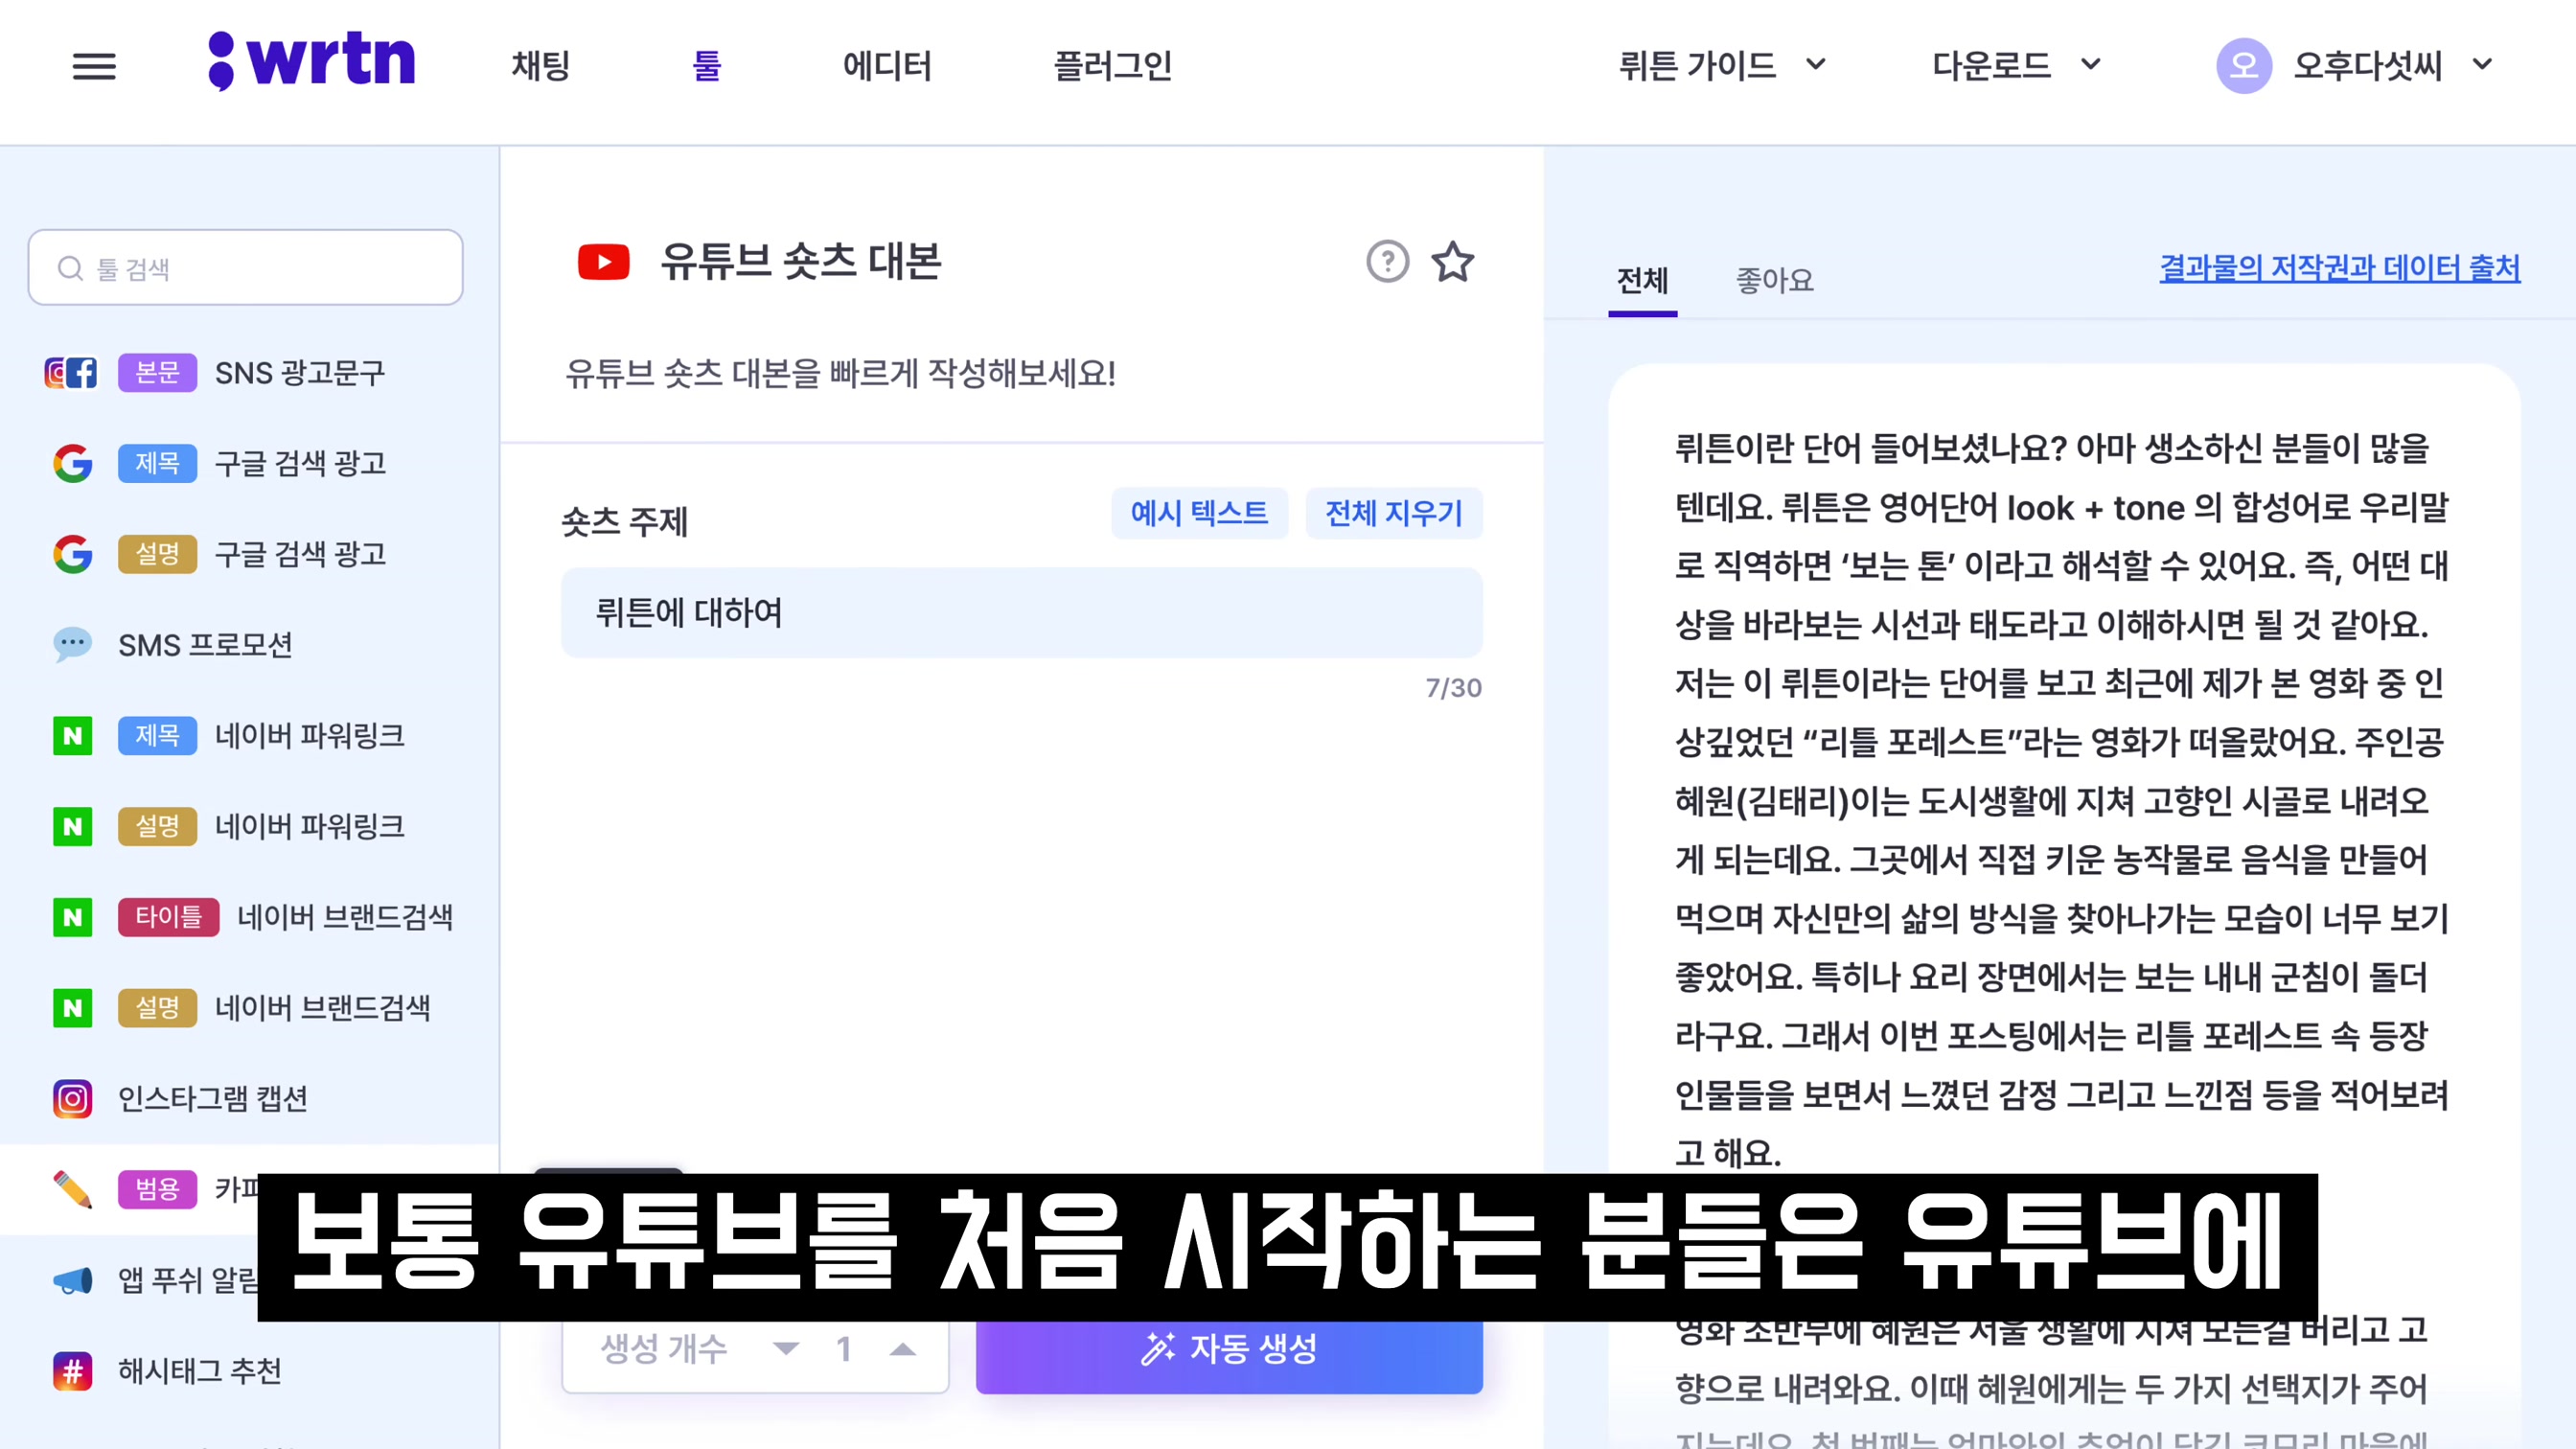The image size is (2576, 1449).
Task: Open the 에디터 menu item
Action: click(x=887, y=66)
